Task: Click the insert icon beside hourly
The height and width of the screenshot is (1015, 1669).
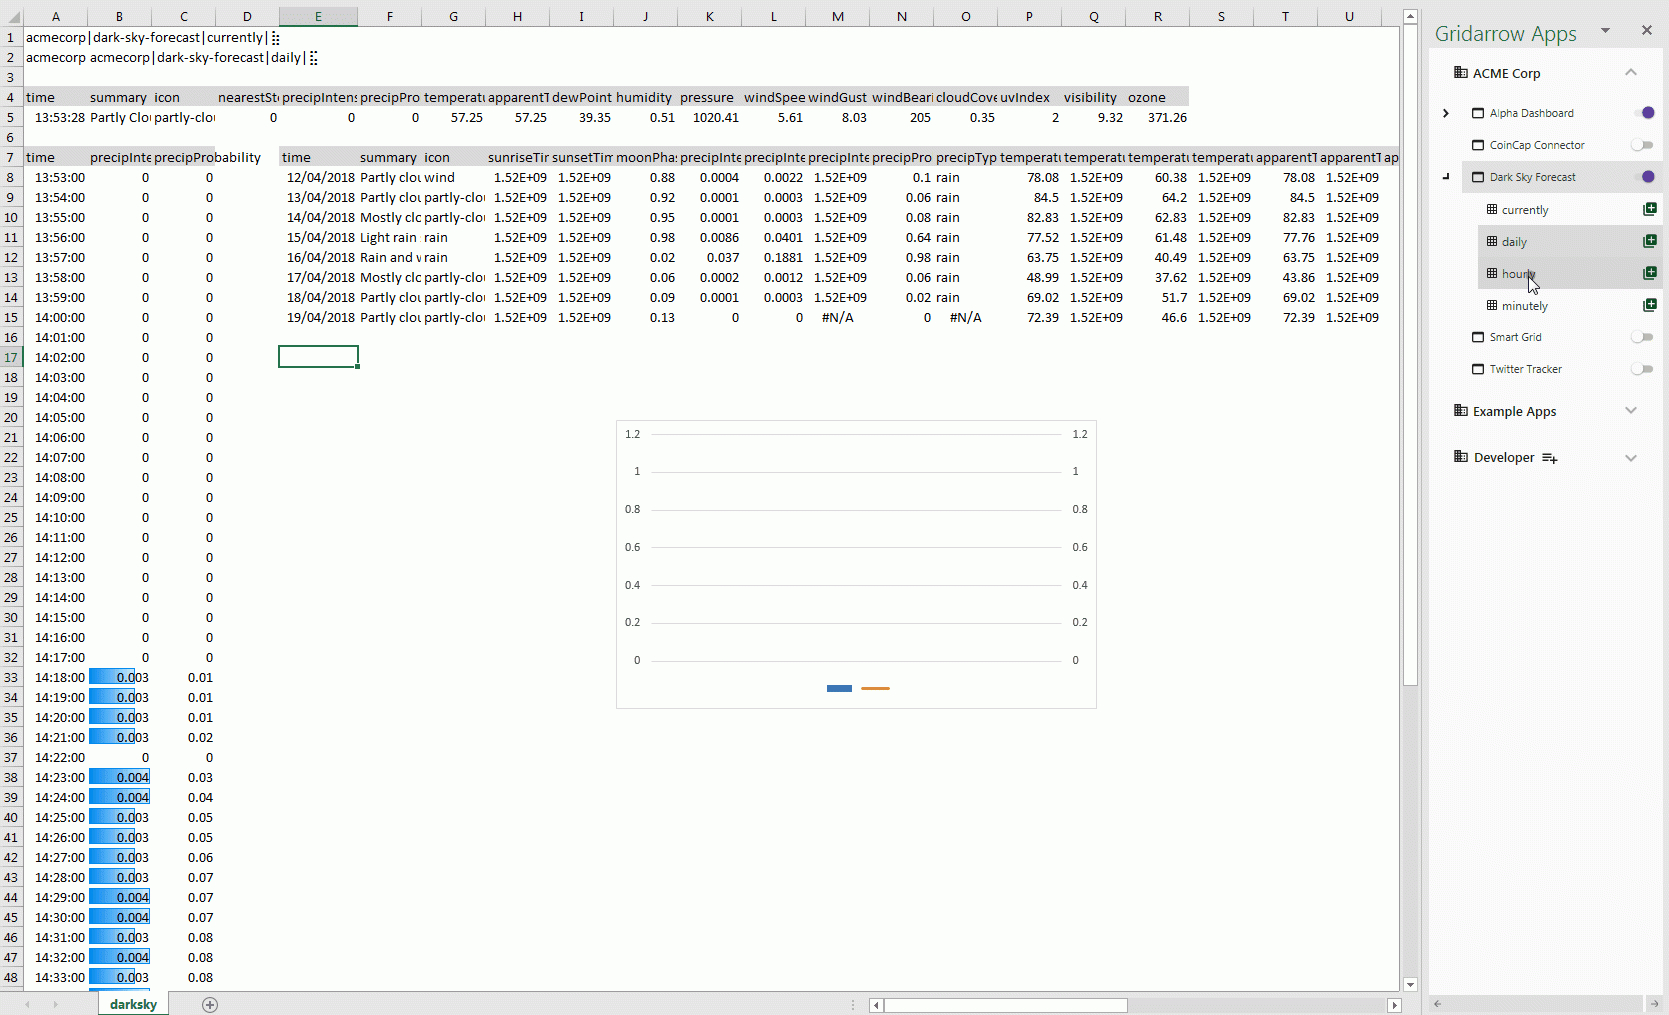Action: [1649, 273]
